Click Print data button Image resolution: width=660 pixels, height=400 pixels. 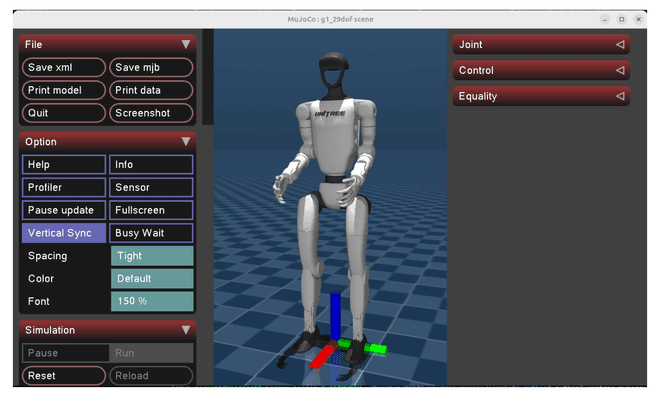tap(151, 90)
